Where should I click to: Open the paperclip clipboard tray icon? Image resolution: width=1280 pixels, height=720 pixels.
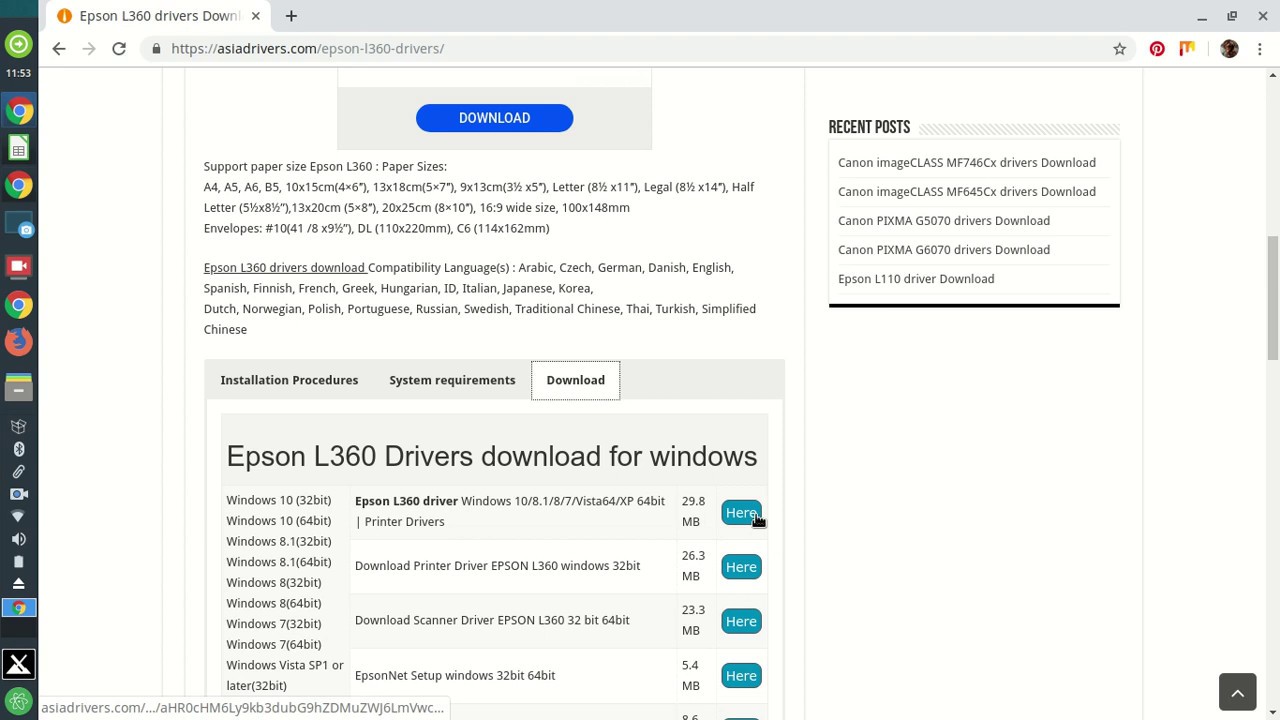18,472
